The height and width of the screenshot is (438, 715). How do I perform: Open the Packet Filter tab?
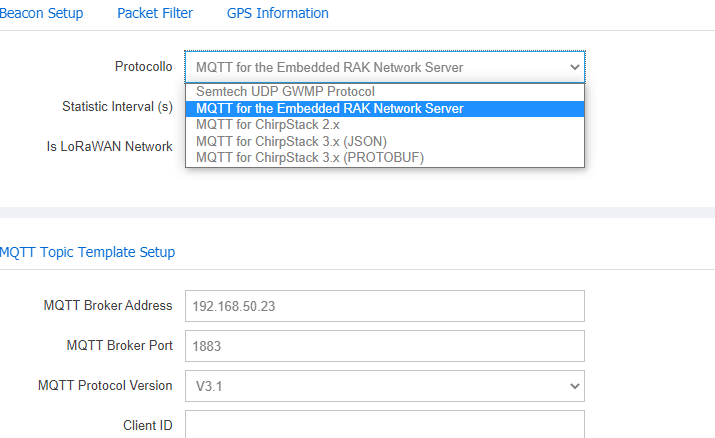pyautogui.click(x=155, y=13)
